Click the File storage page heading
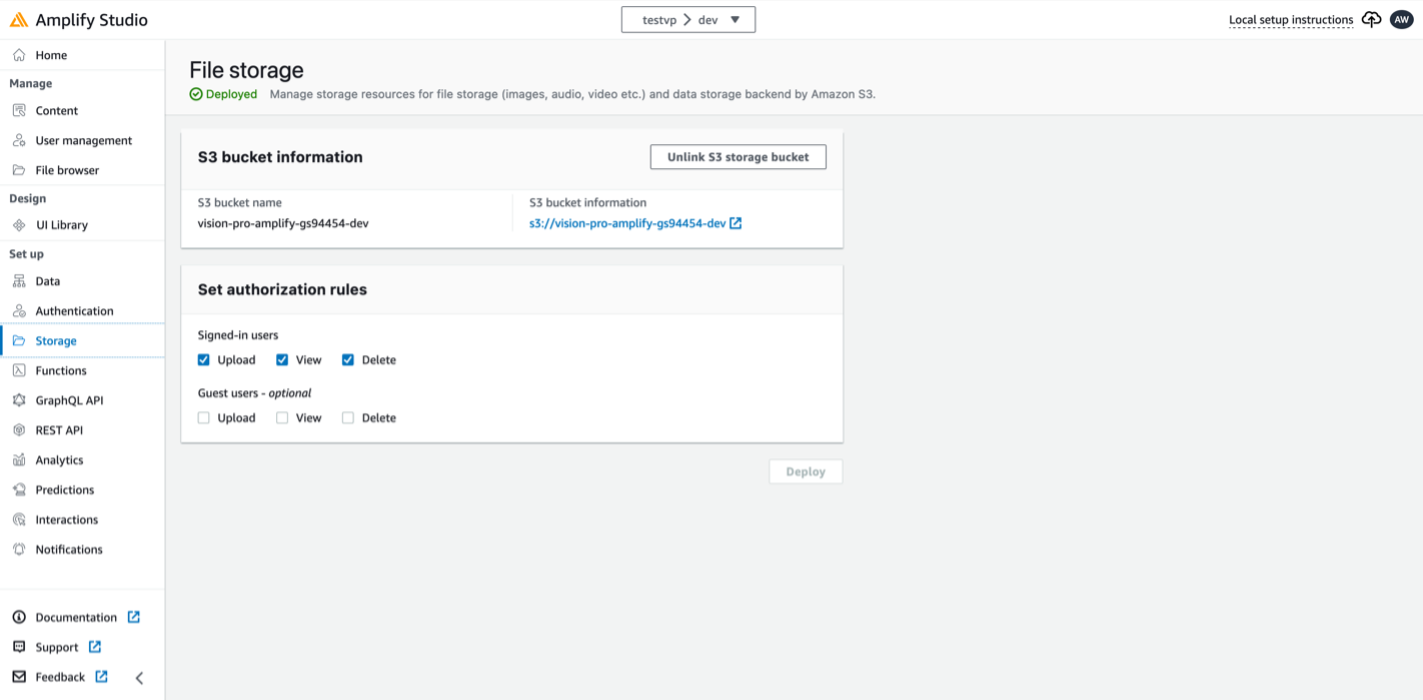Image resolution: width=1423 pixels, height=700 pixels. coord(246,70)
